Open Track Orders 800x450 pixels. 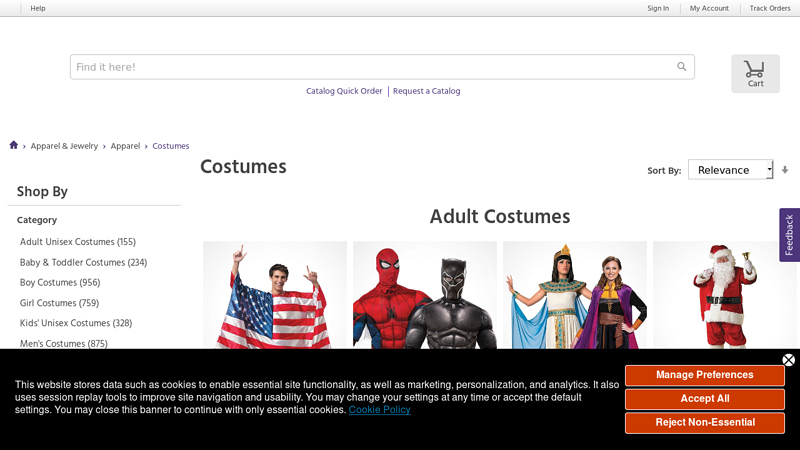coord(770,8)
